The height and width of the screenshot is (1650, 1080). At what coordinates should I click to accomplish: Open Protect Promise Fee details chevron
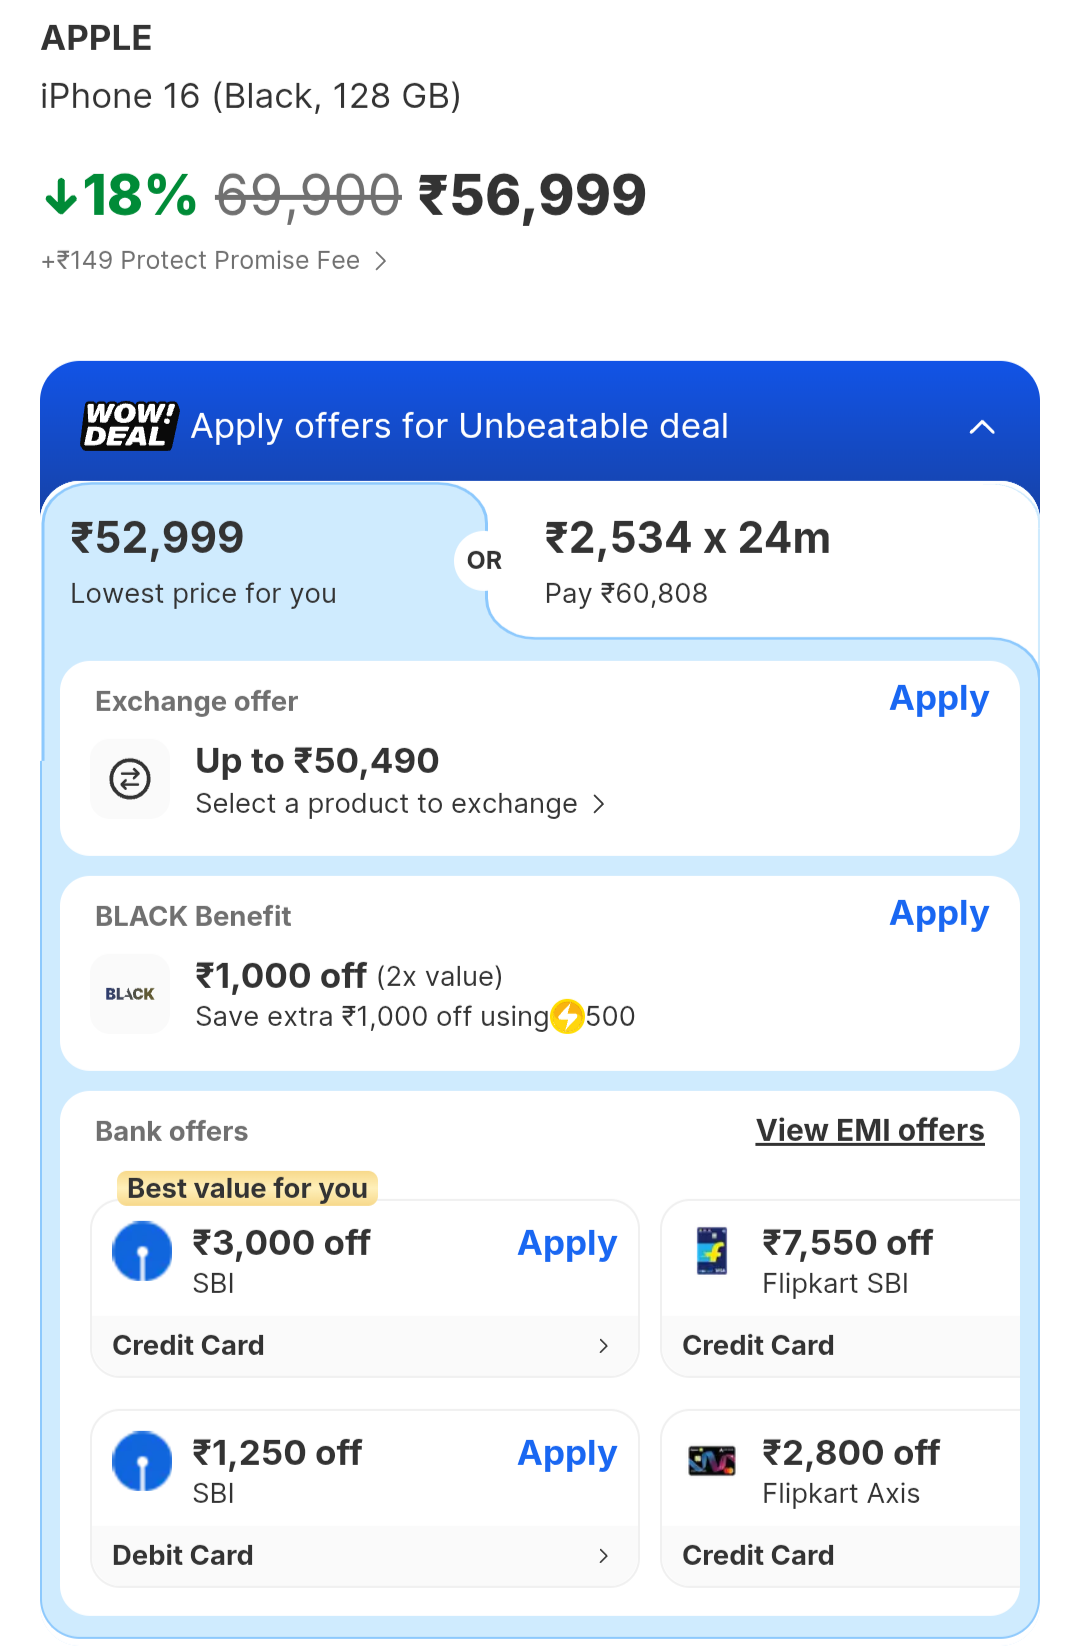pyautogui.click(x=381, y=261)
